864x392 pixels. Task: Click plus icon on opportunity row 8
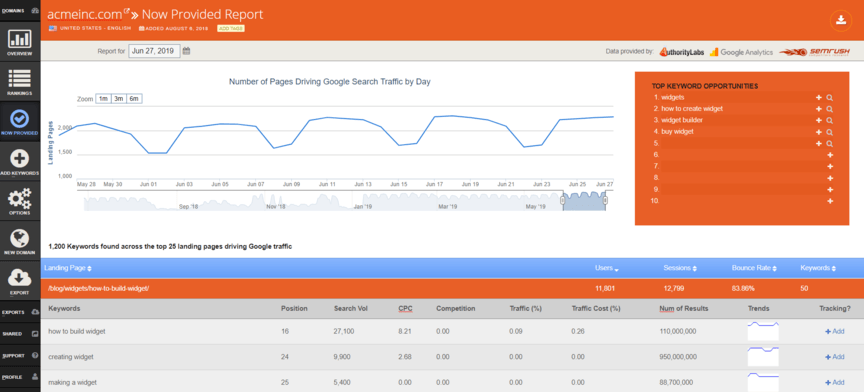830,178
